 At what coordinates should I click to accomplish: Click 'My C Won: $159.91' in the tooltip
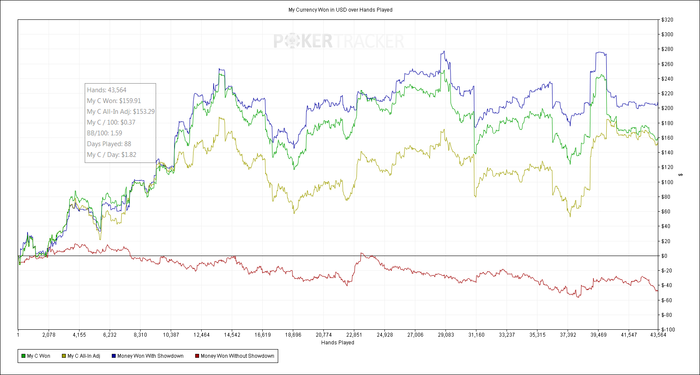click(x=114, y=101)
